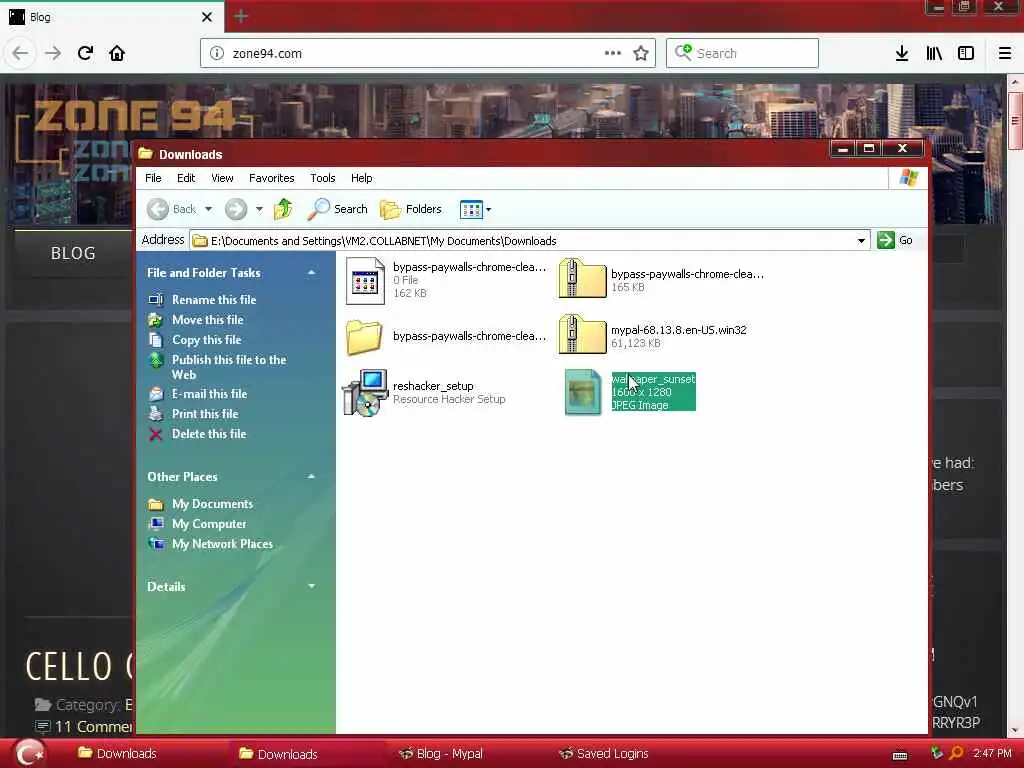Viewport: 1024px width, 768px height.
Task: Open My Computer from Other Places
Action: pos(209,524)
